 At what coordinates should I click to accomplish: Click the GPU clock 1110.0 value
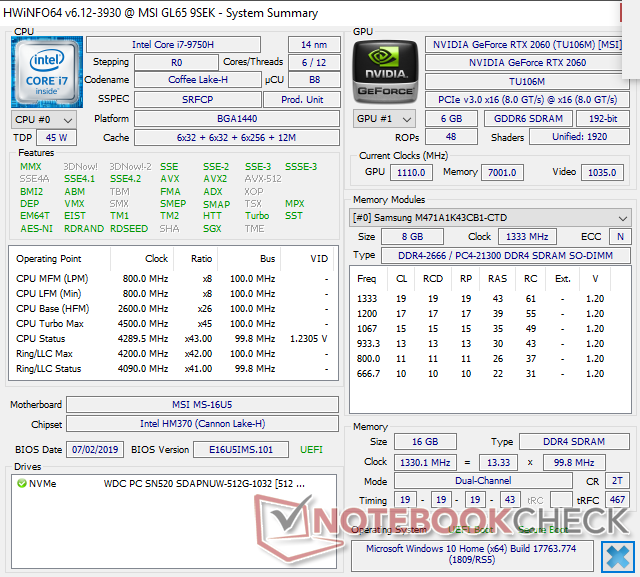point(411,173)
